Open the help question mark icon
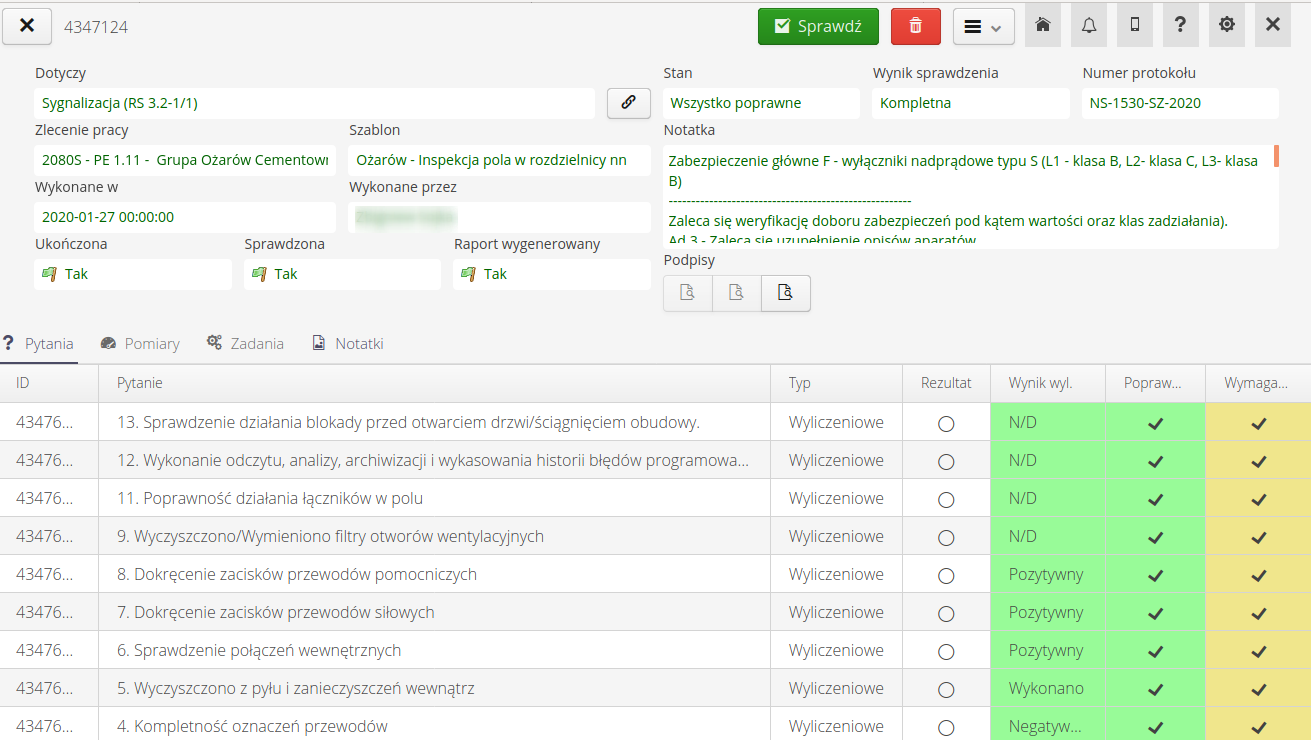 click(x=1181, y=26)
